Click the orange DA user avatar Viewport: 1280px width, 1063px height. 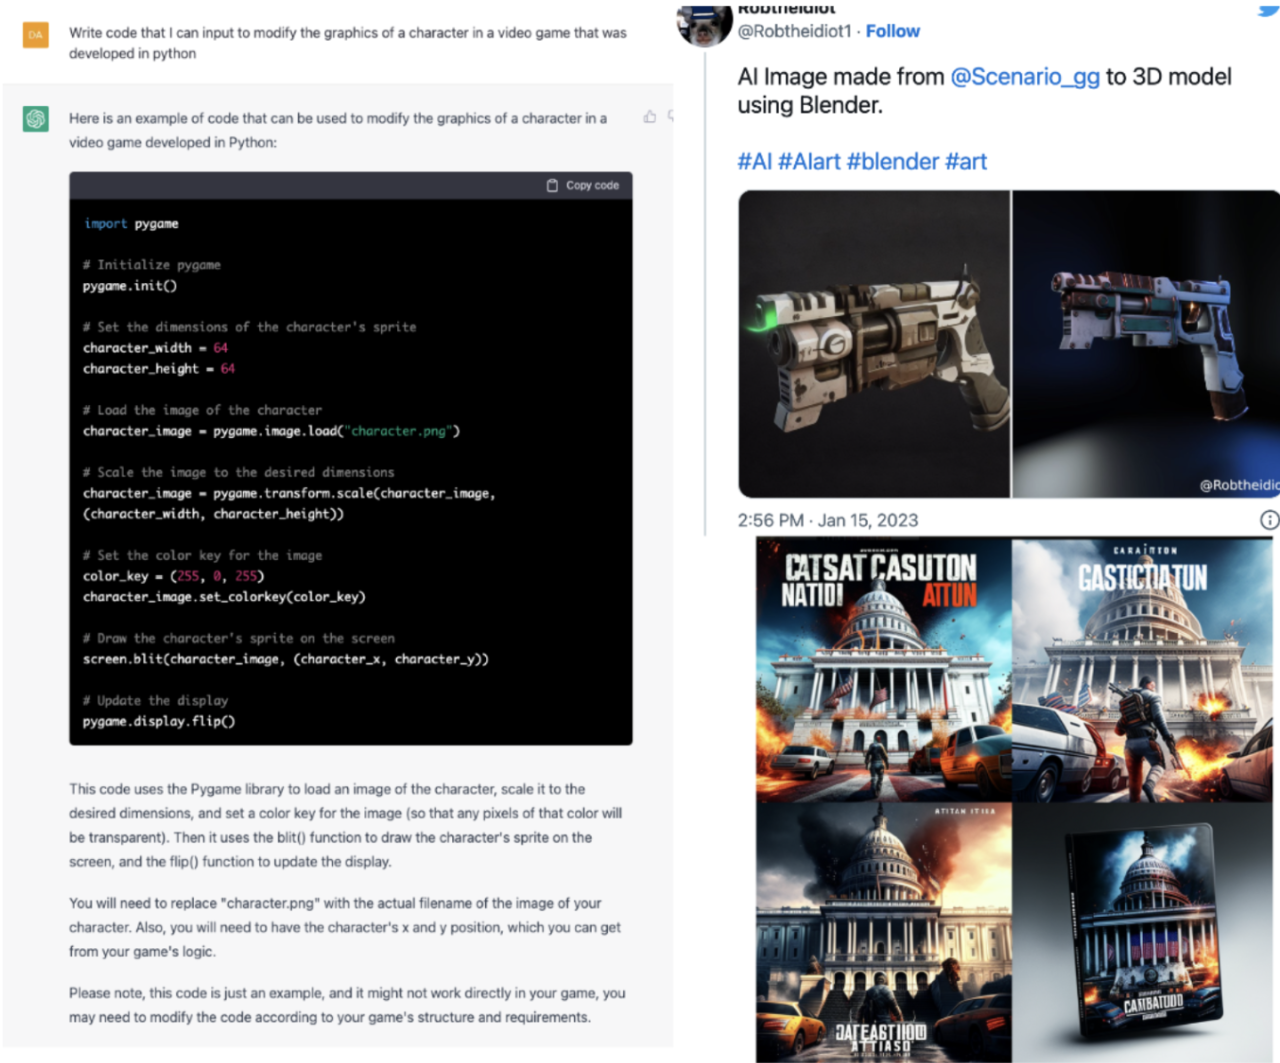36,35
